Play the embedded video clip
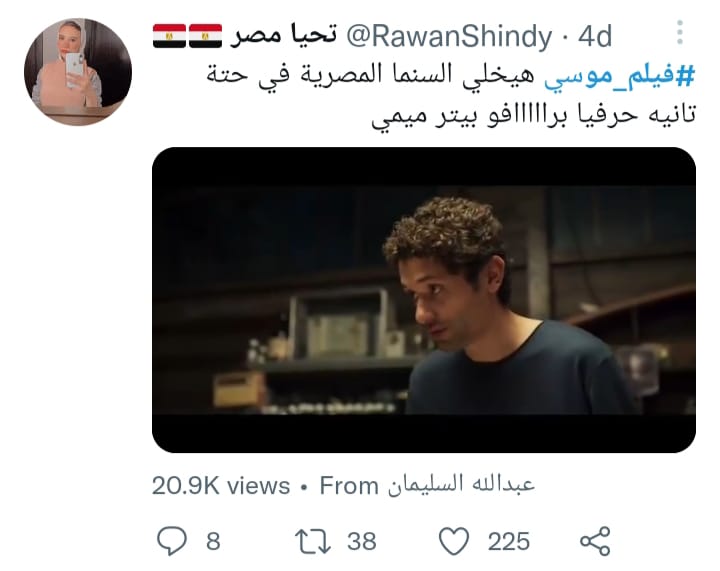This screenshot has height=571, width=720. (424, 300)
